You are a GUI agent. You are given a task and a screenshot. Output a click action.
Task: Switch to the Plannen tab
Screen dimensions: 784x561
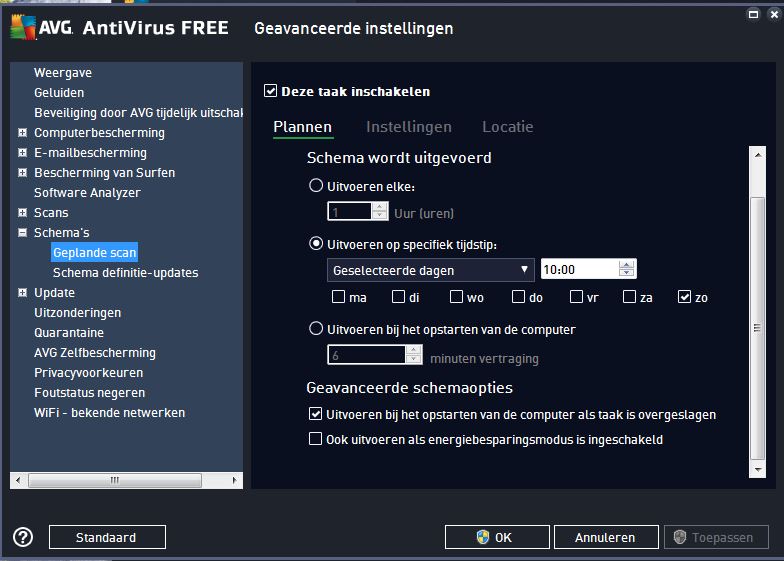tap(302, 127)
